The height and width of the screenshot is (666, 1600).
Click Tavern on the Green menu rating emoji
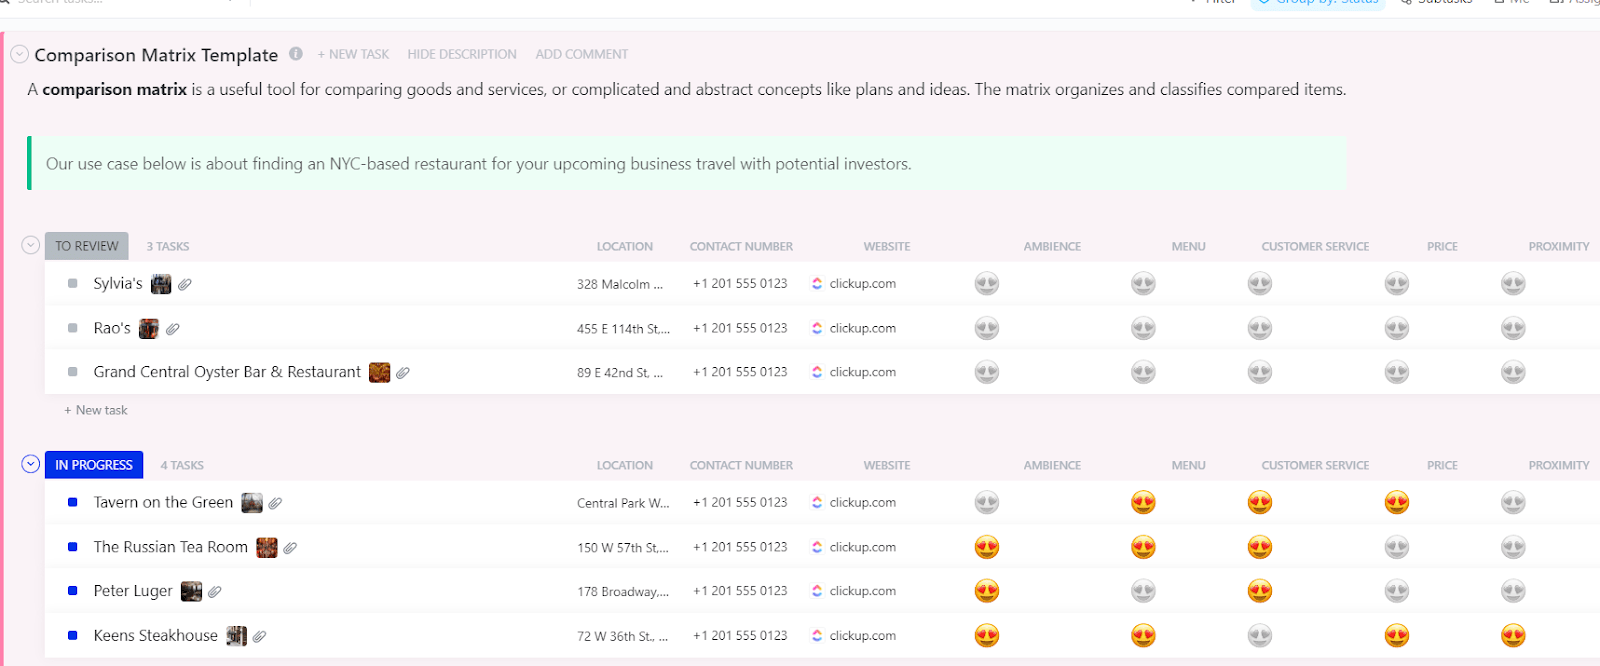[1143, 503]
